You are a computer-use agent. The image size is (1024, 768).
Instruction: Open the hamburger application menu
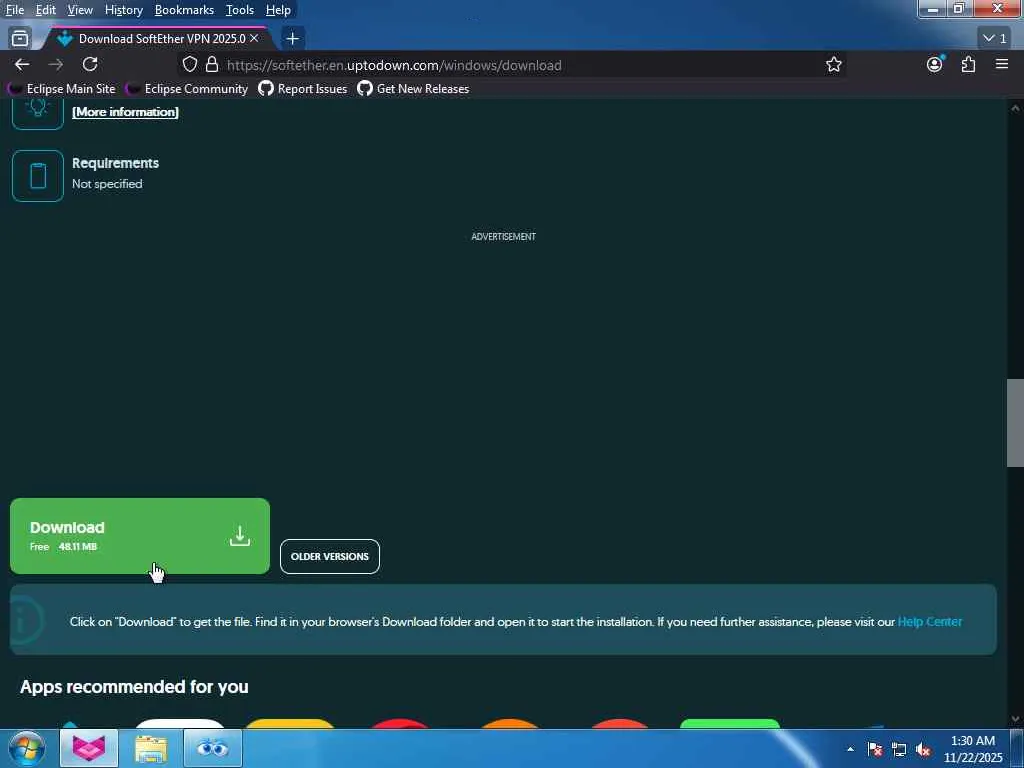point(1002,64)
